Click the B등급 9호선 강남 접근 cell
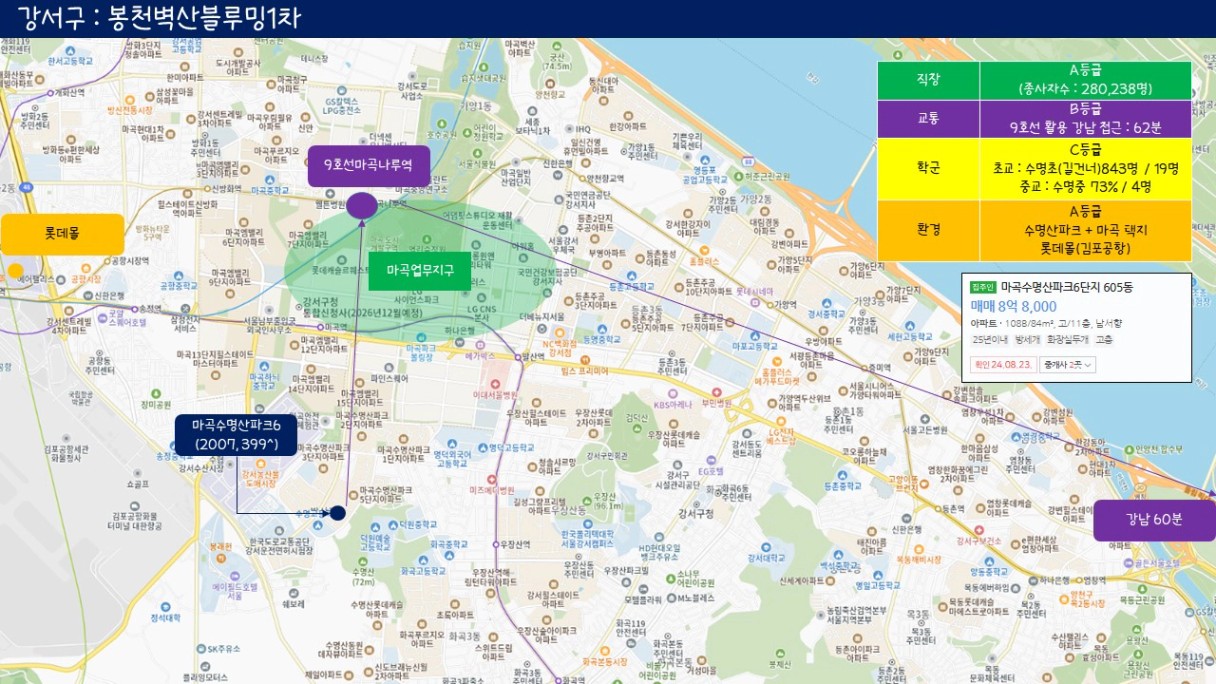This screenshot has width=1216, height=684. coord(1086,119)
